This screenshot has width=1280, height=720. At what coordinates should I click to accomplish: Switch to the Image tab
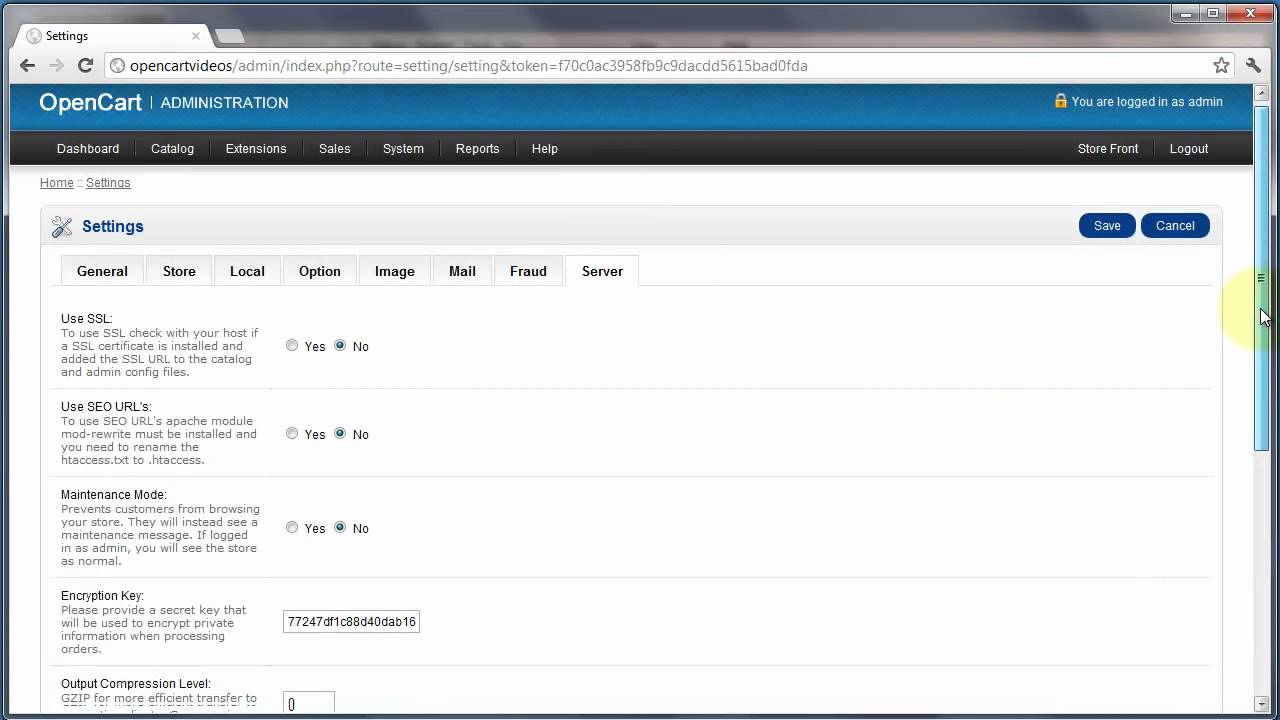coord(395,271)
